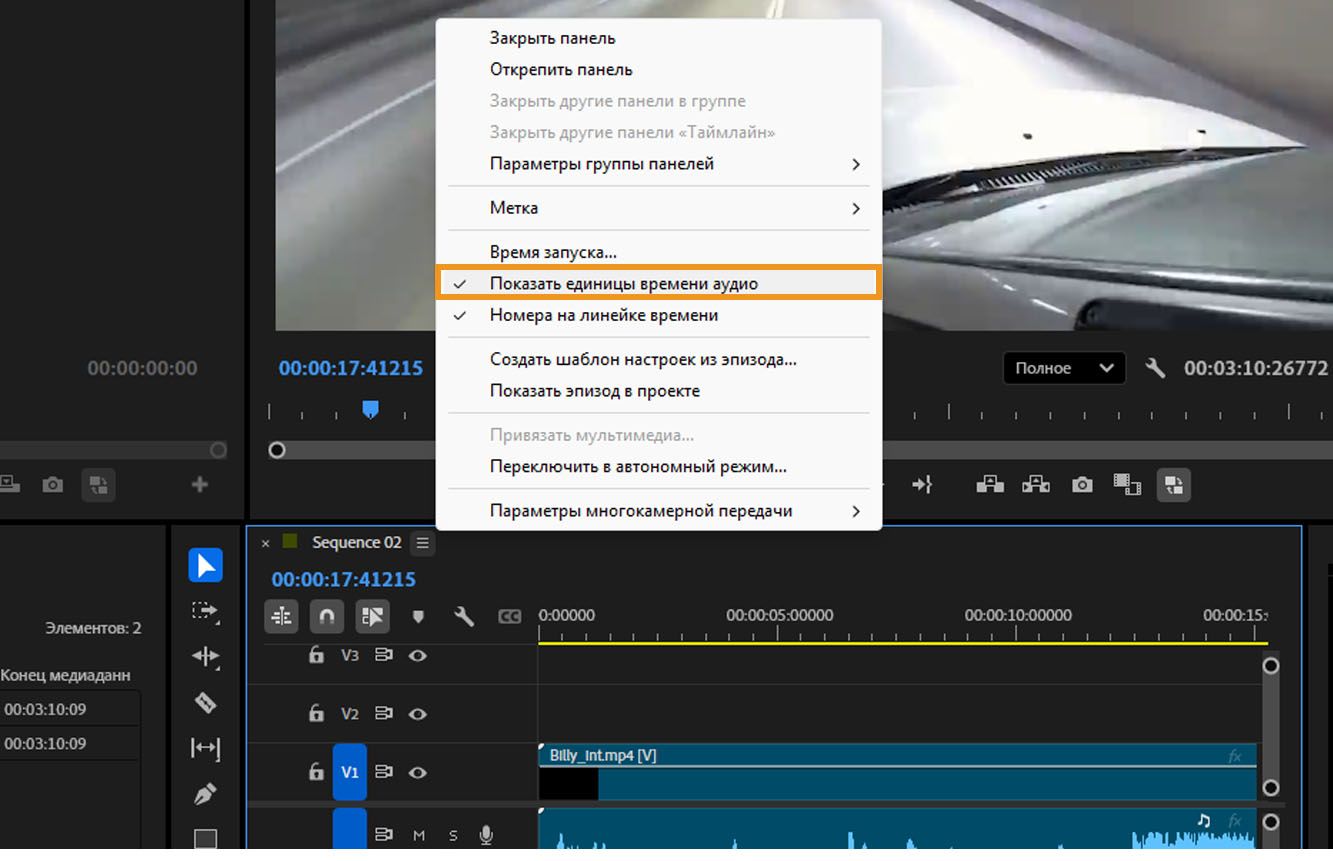1333x861 pixels.
Task: Click the Export Frame camera icon
Action: pyautogui.click(x=1082, y=485)
